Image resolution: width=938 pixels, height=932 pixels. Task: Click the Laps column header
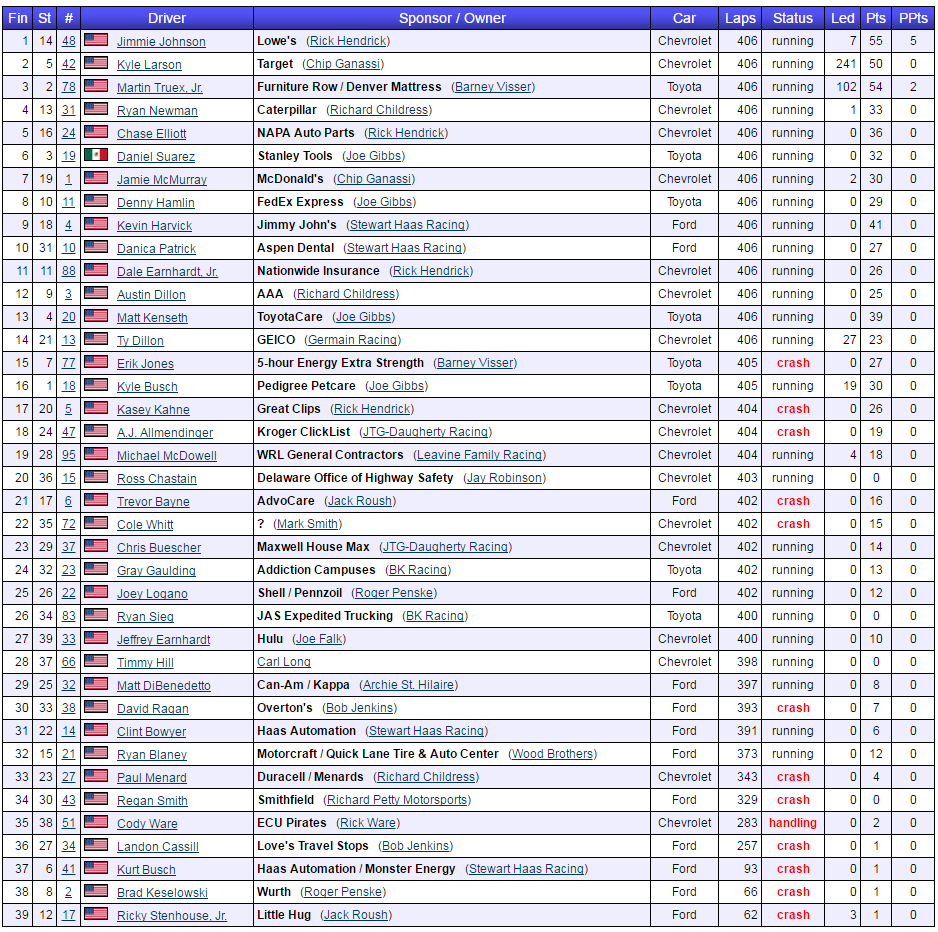point(740,18)
